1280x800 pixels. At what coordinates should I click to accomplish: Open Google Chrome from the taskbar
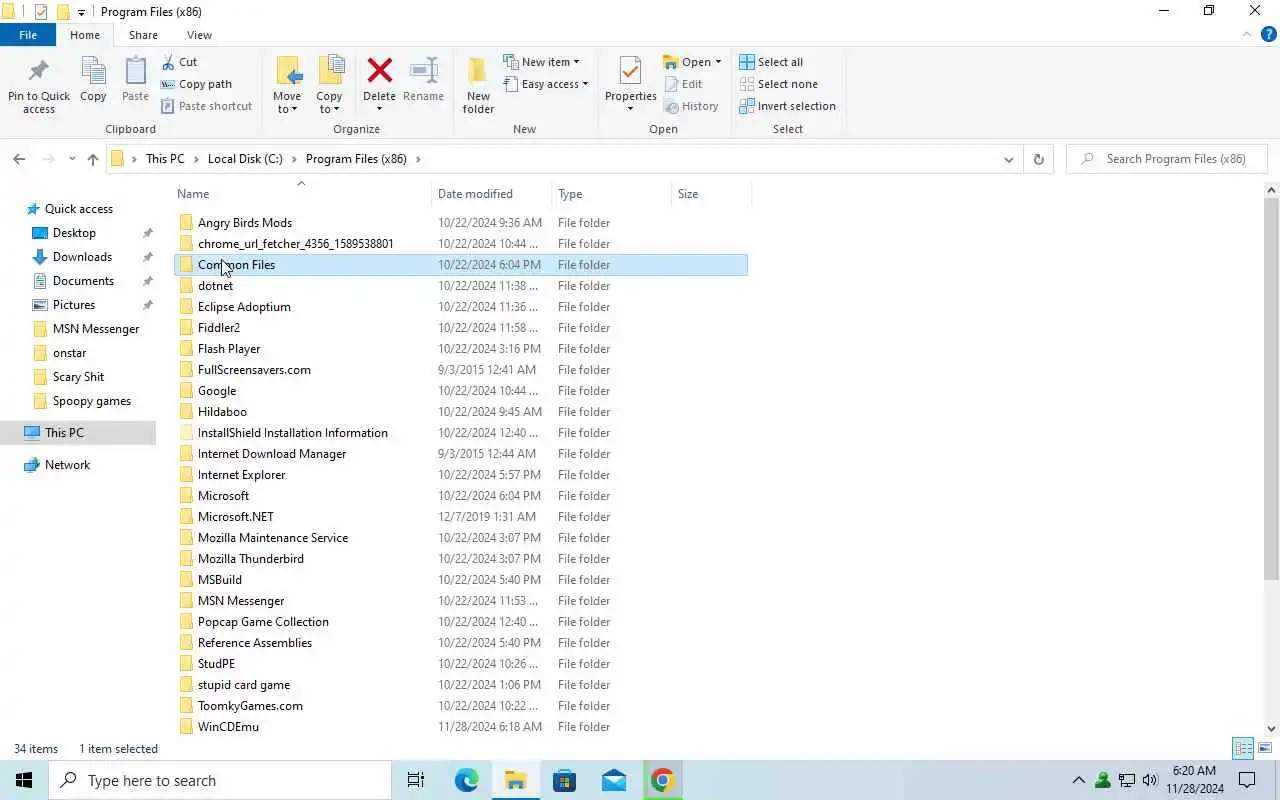(662, 780)
